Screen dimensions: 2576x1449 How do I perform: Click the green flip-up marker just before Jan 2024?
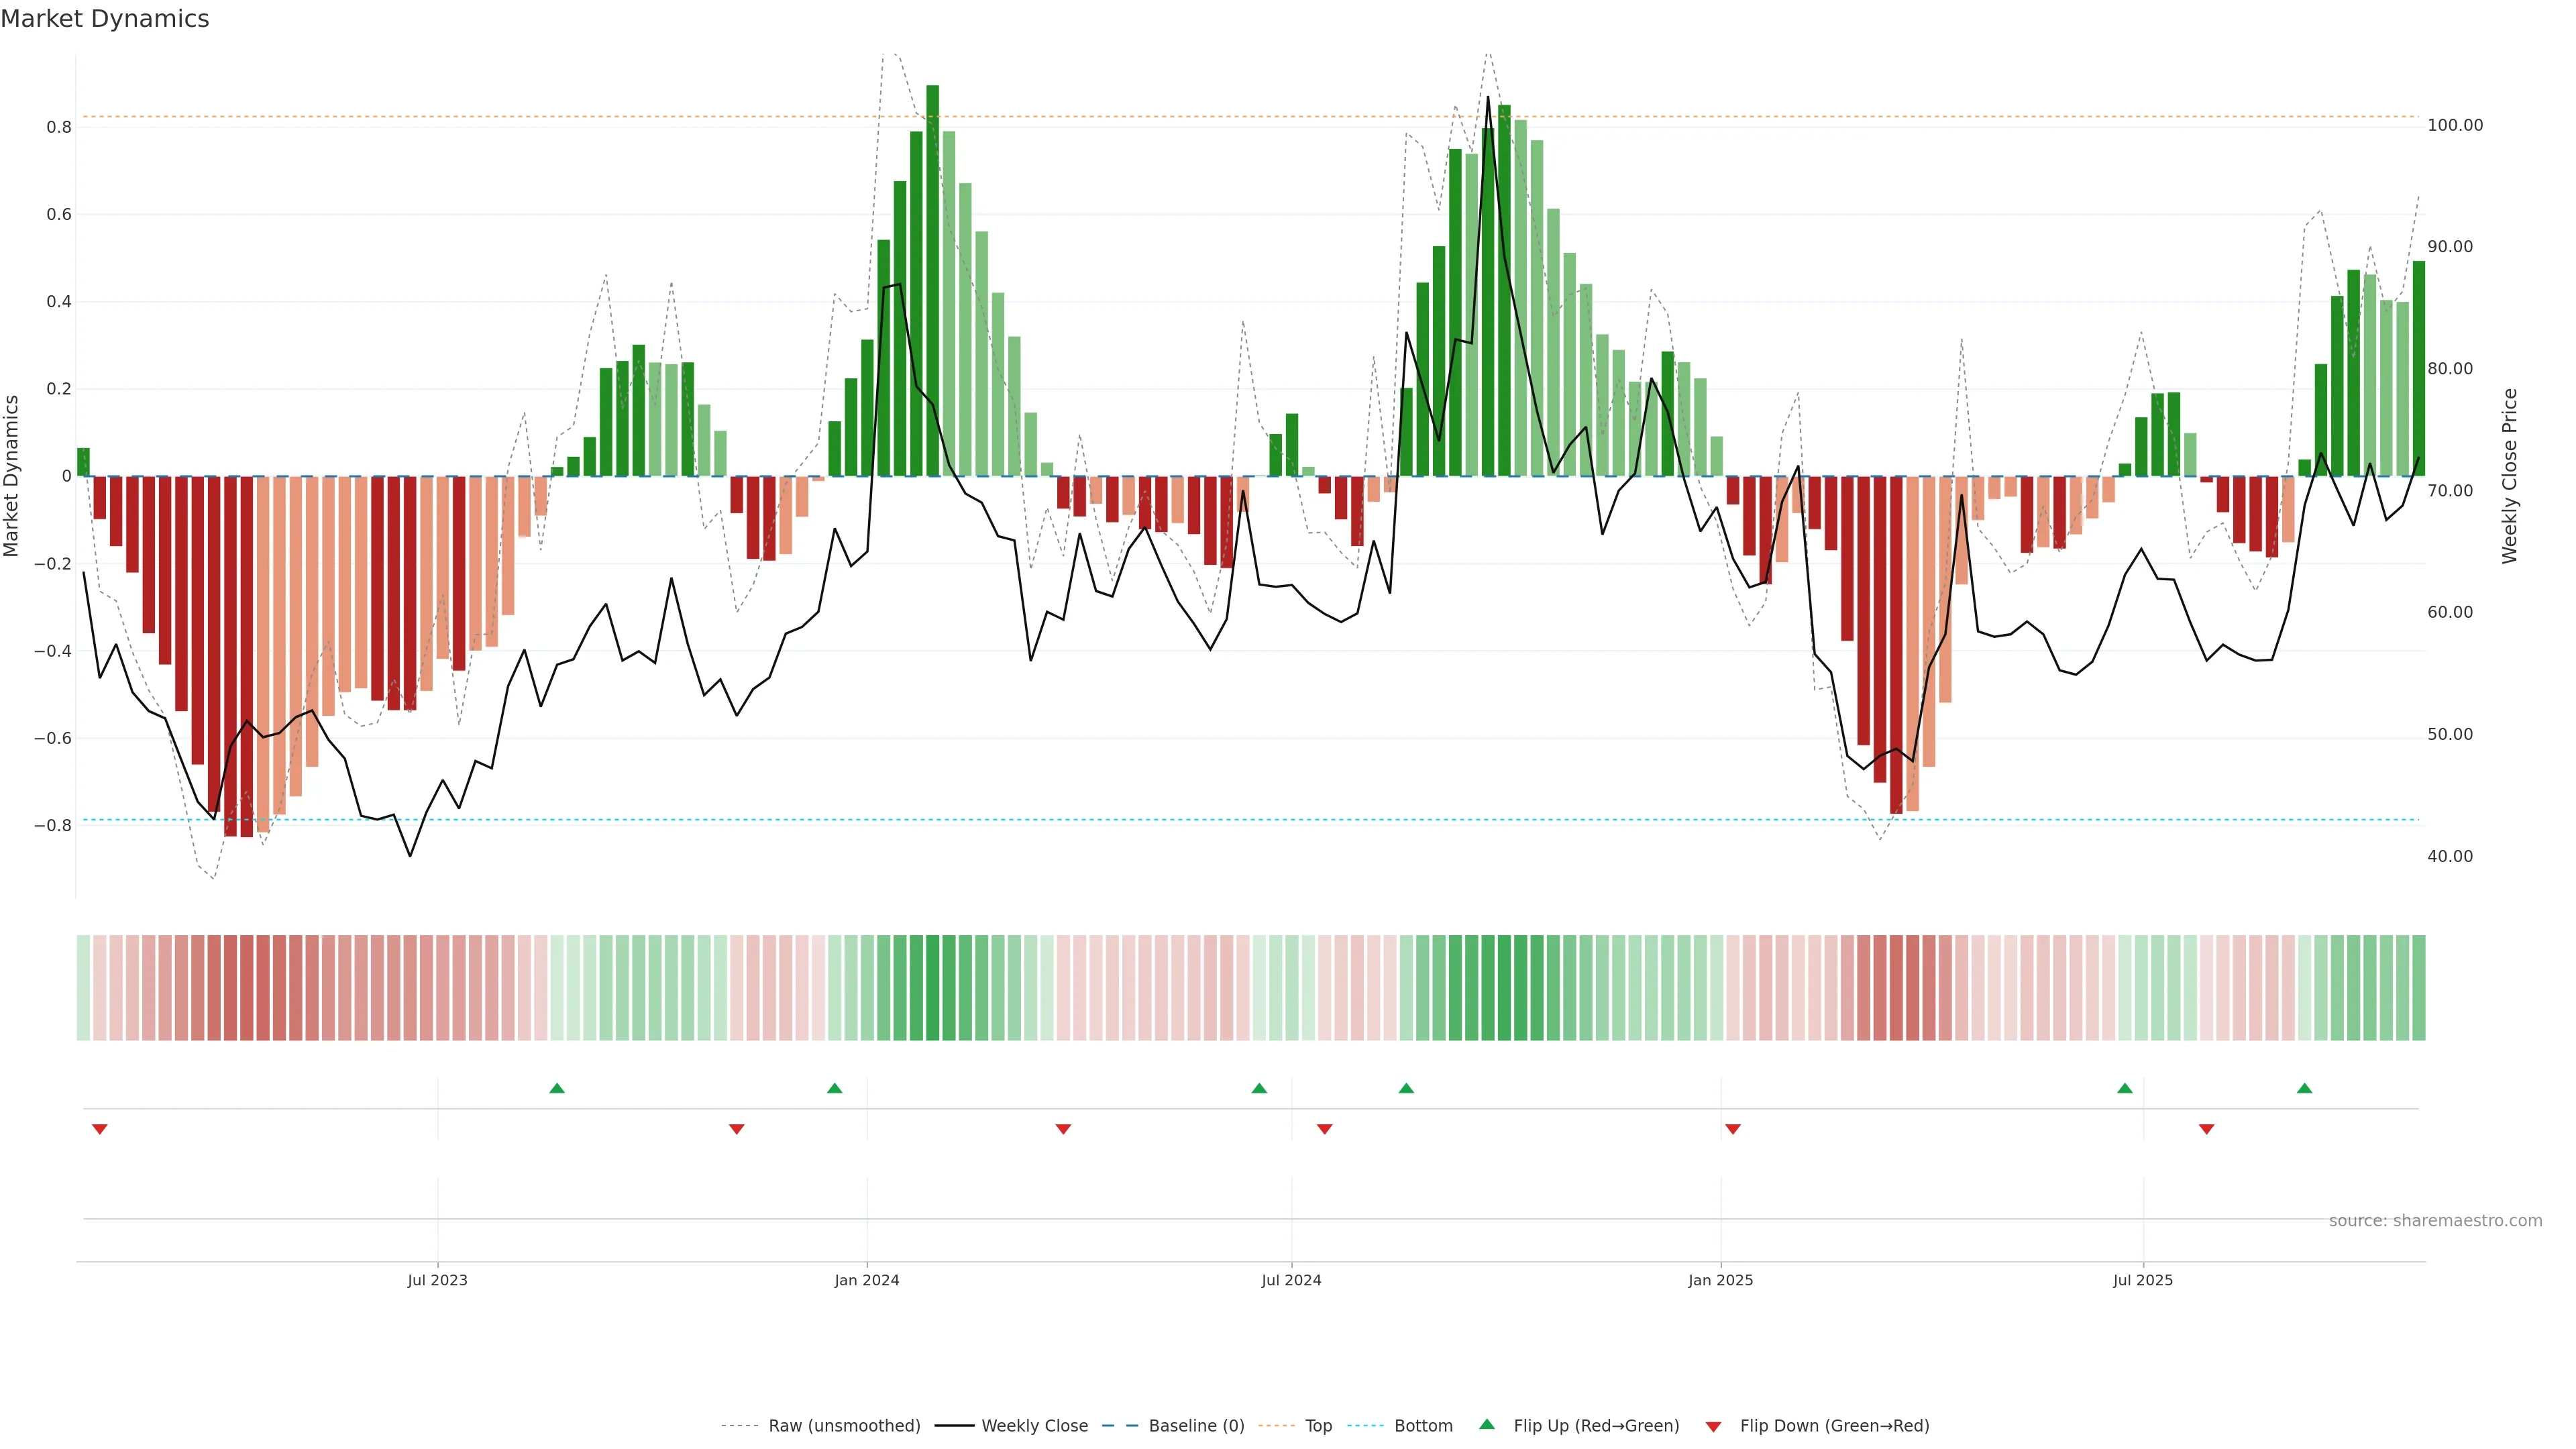click(834, 1088)
